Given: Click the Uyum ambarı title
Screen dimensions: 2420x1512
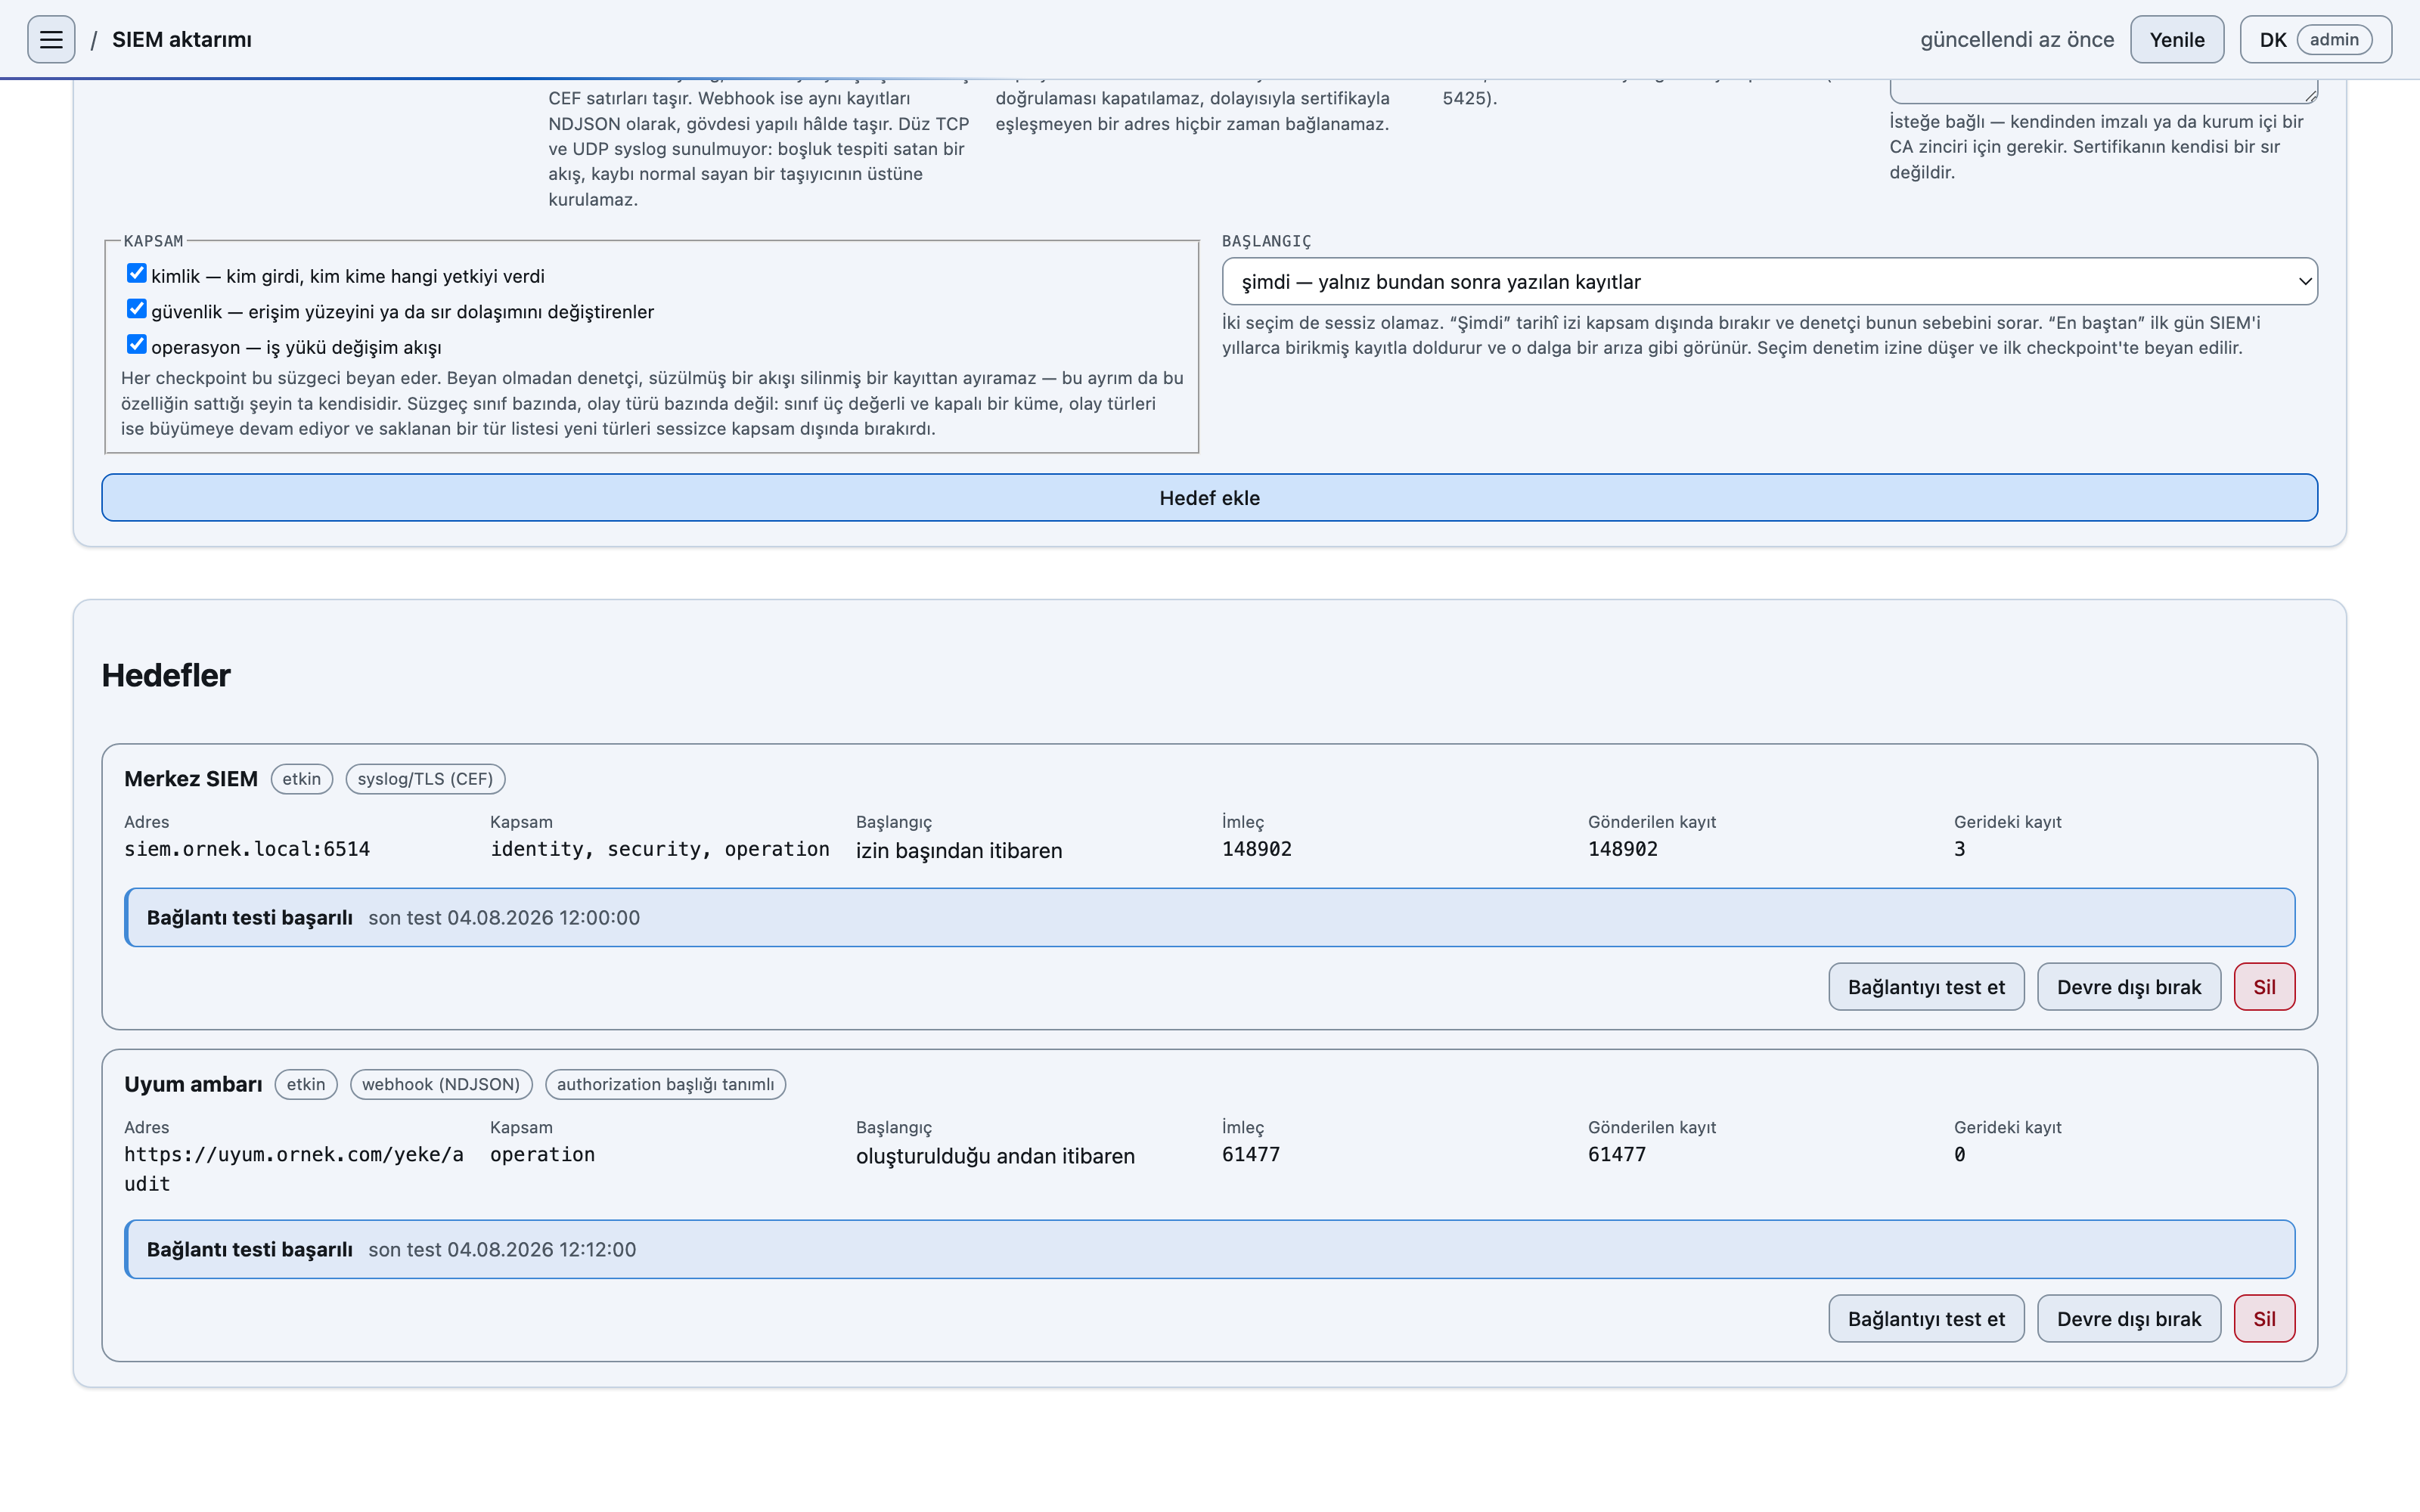Looking at the screenshot, I should tap(193, 1084).
